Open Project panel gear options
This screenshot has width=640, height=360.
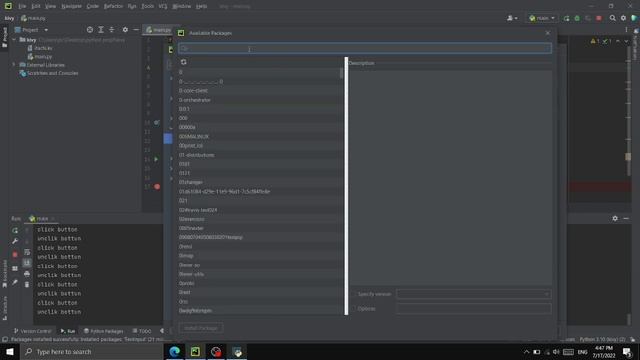(x=125, y=30)
